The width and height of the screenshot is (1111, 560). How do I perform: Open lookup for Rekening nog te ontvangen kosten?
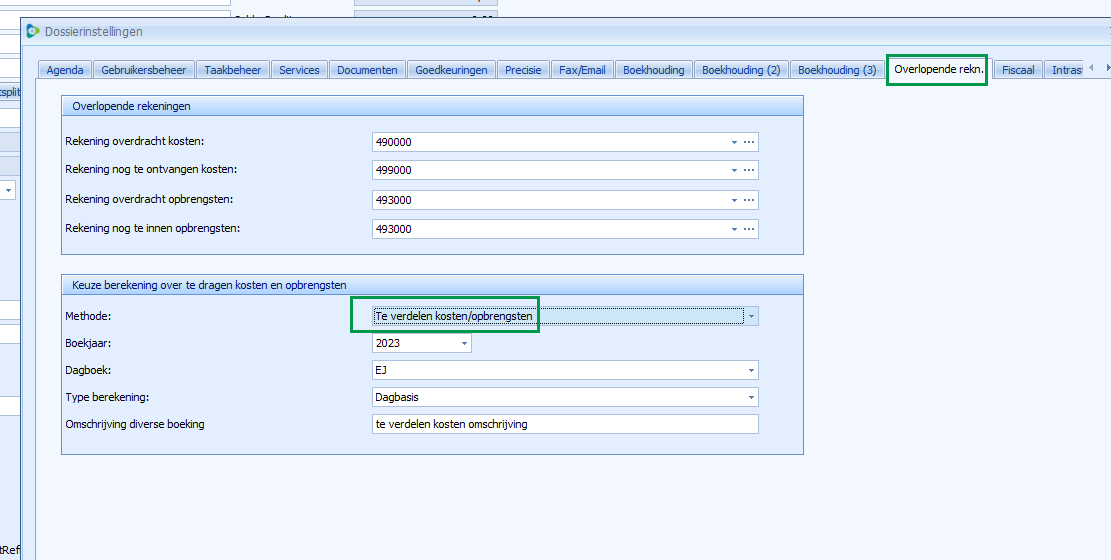748,171
